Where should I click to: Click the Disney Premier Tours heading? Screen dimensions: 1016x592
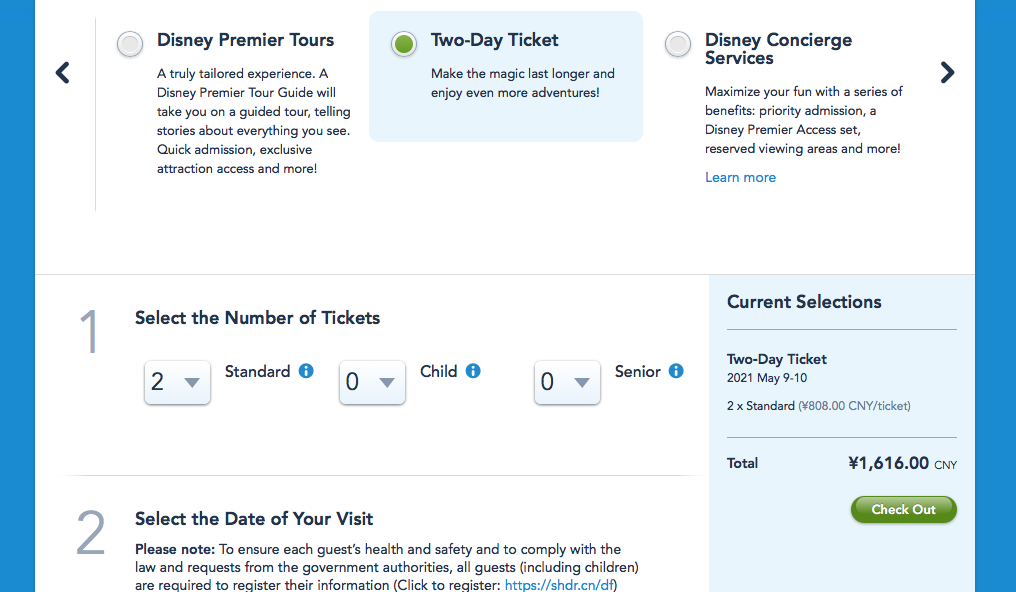click(245, 40)
